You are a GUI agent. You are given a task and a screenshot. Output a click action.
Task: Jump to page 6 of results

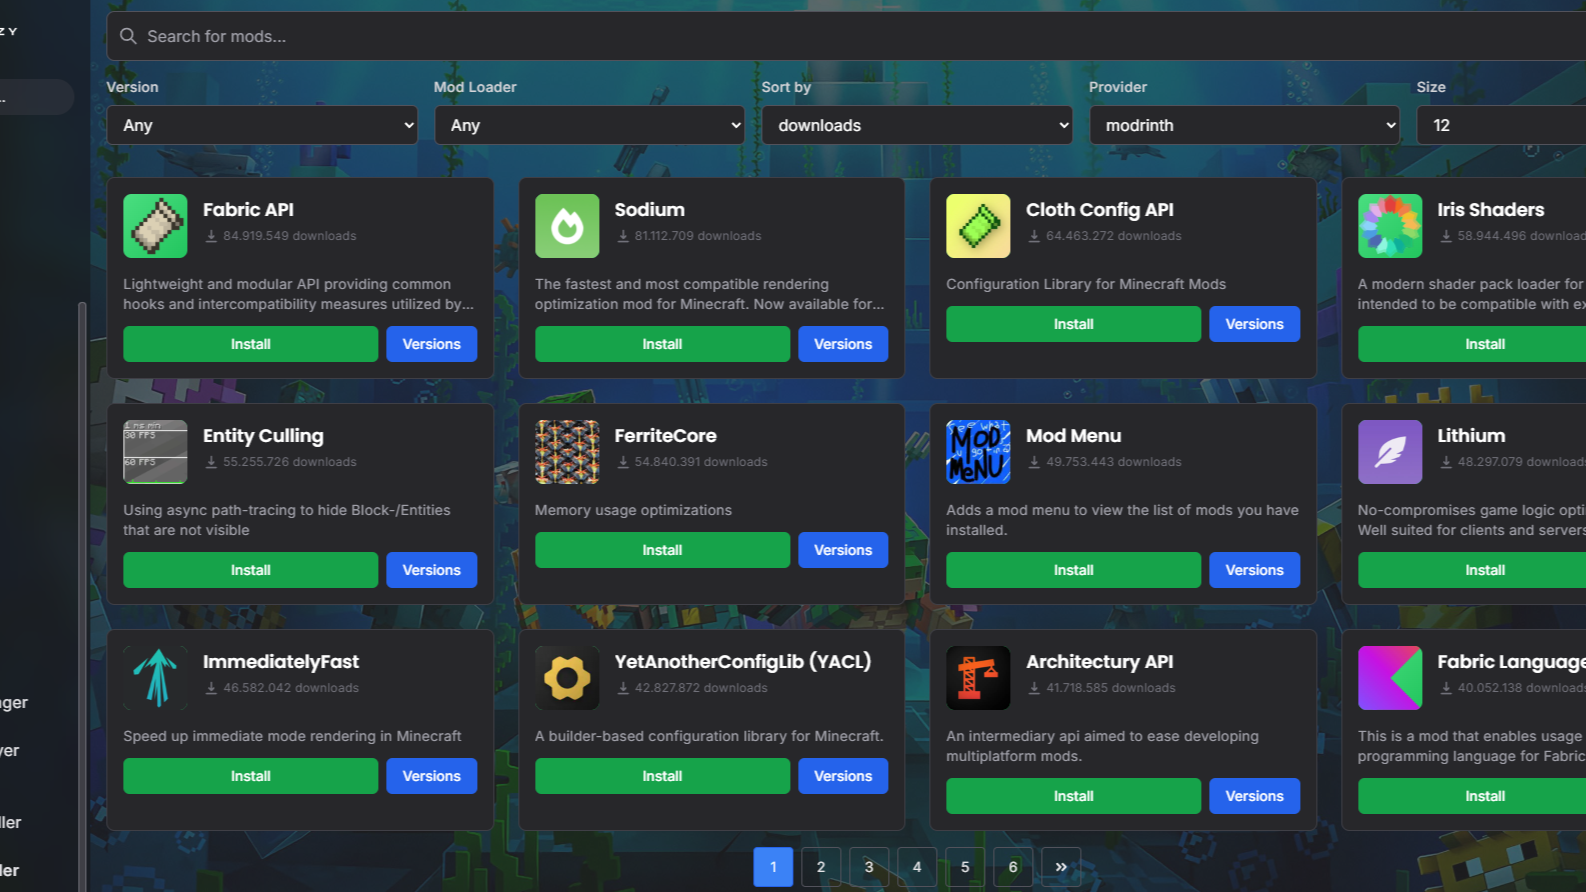coord(1013,867)
